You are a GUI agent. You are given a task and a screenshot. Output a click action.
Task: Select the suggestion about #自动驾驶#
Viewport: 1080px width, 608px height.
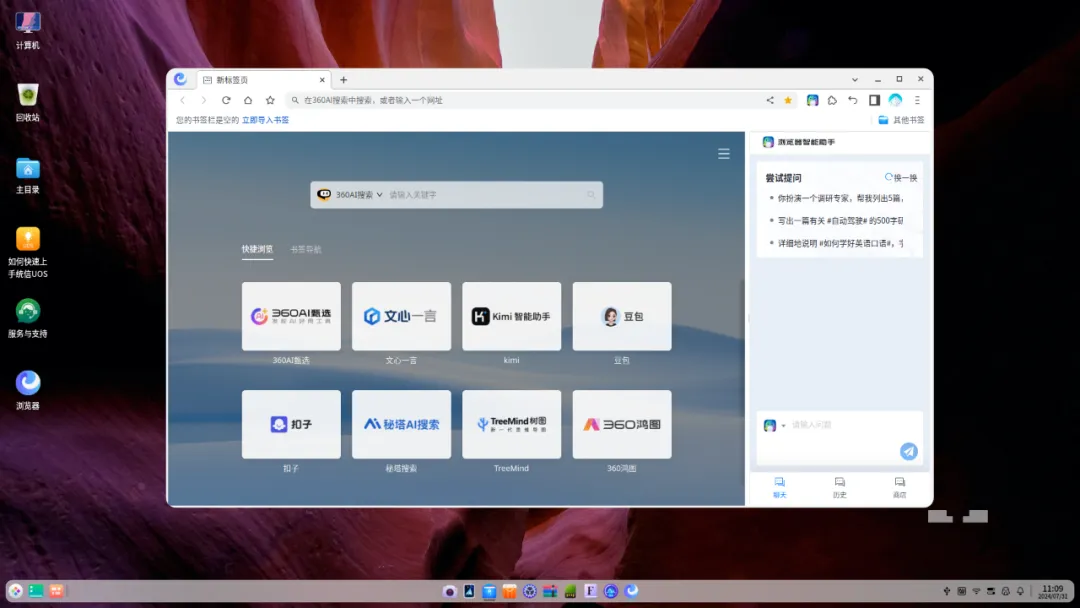(x=840, y=221)
